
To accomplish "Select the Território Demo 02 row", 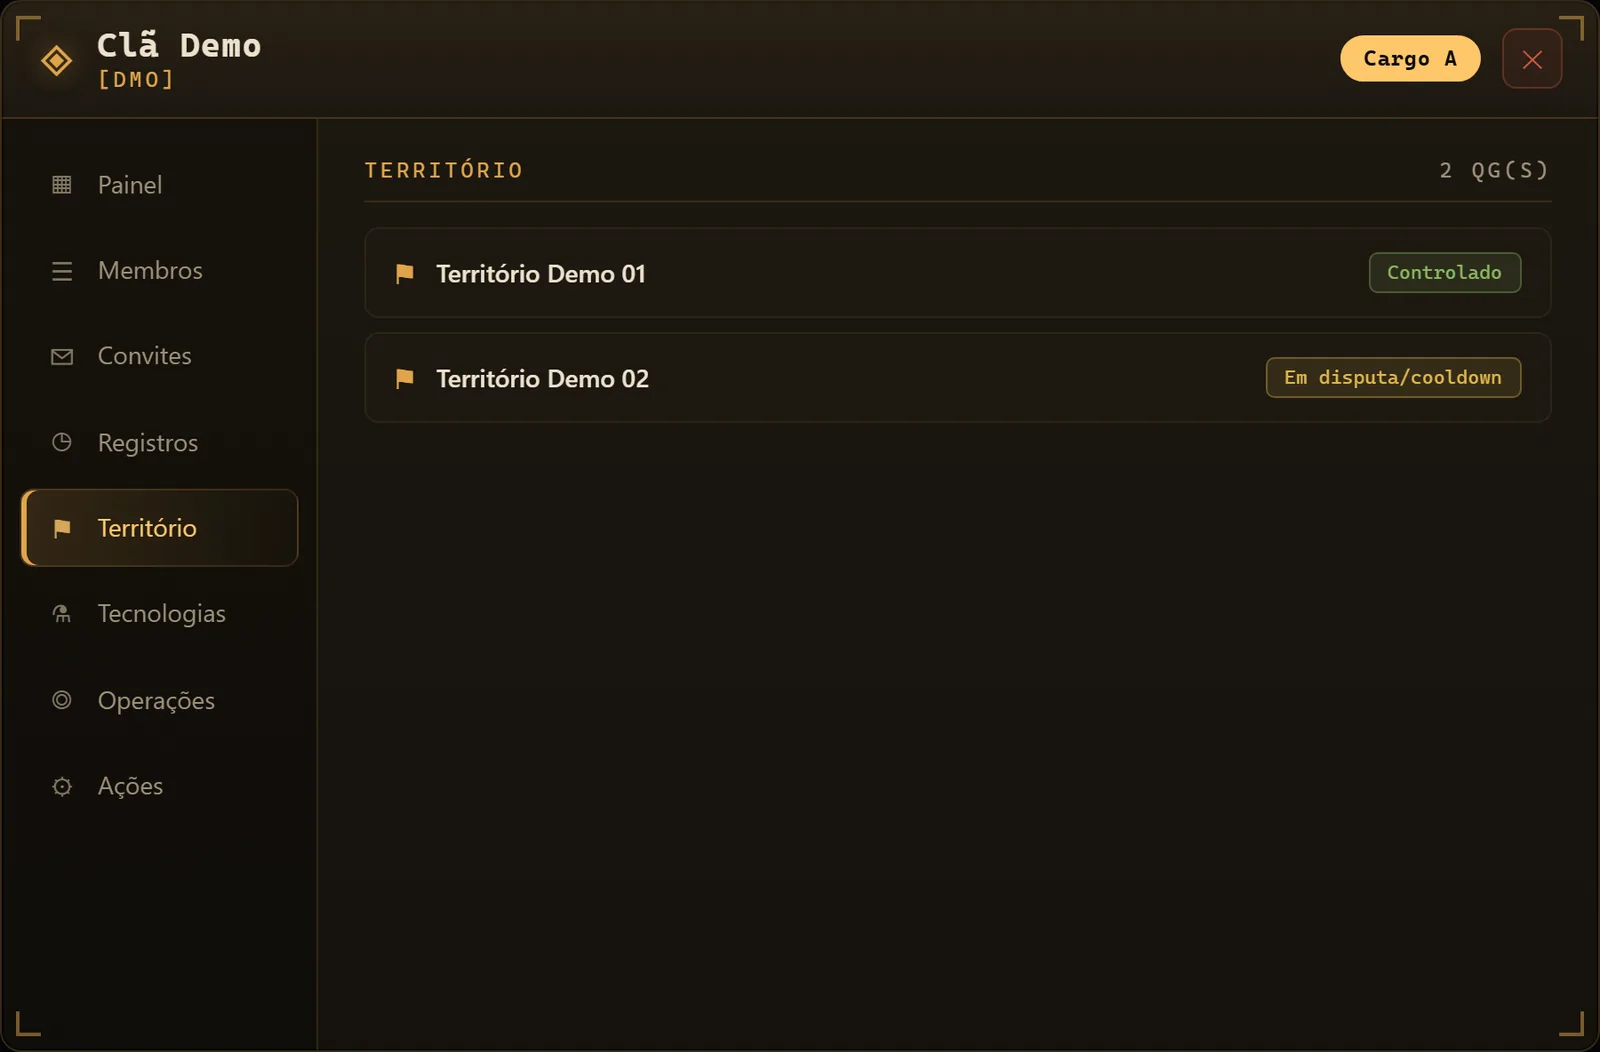I will coord(958,378).
